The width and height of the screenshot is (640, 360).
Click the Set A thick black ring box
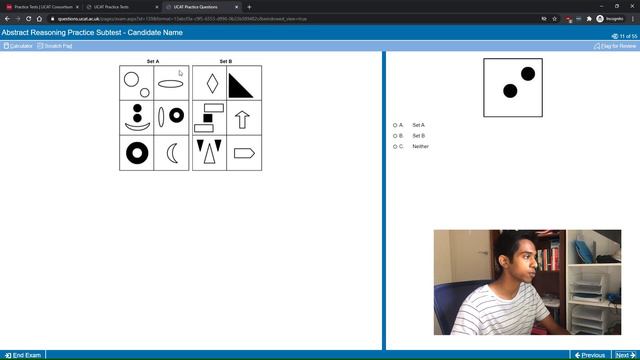click(137, 153)
